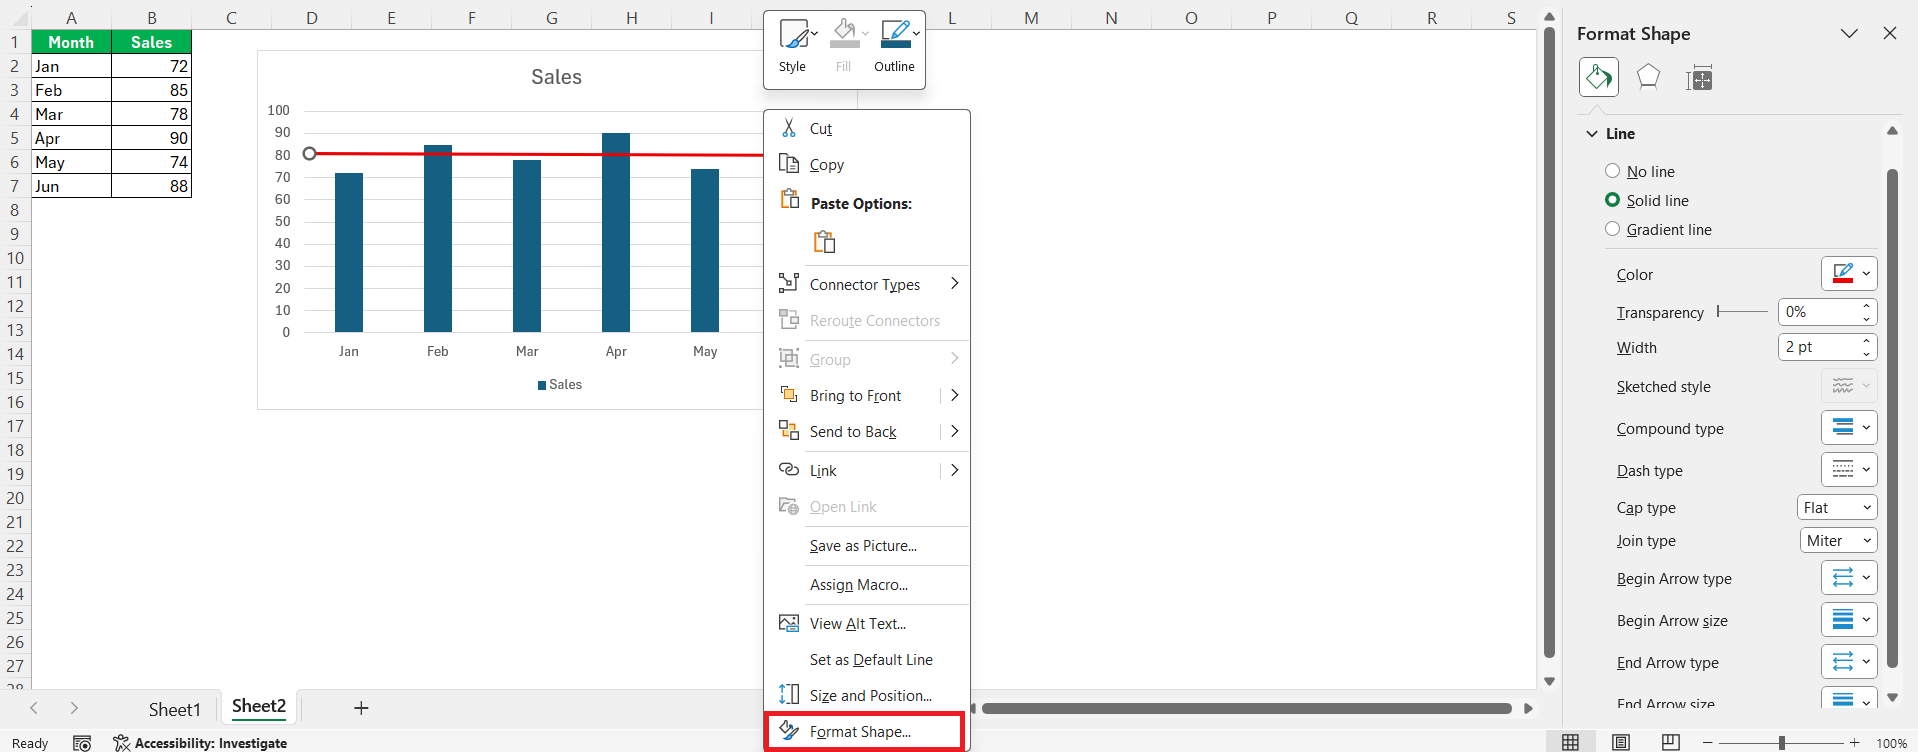Select the Month header cell
Screen dimensions: 1918x752
71,42
